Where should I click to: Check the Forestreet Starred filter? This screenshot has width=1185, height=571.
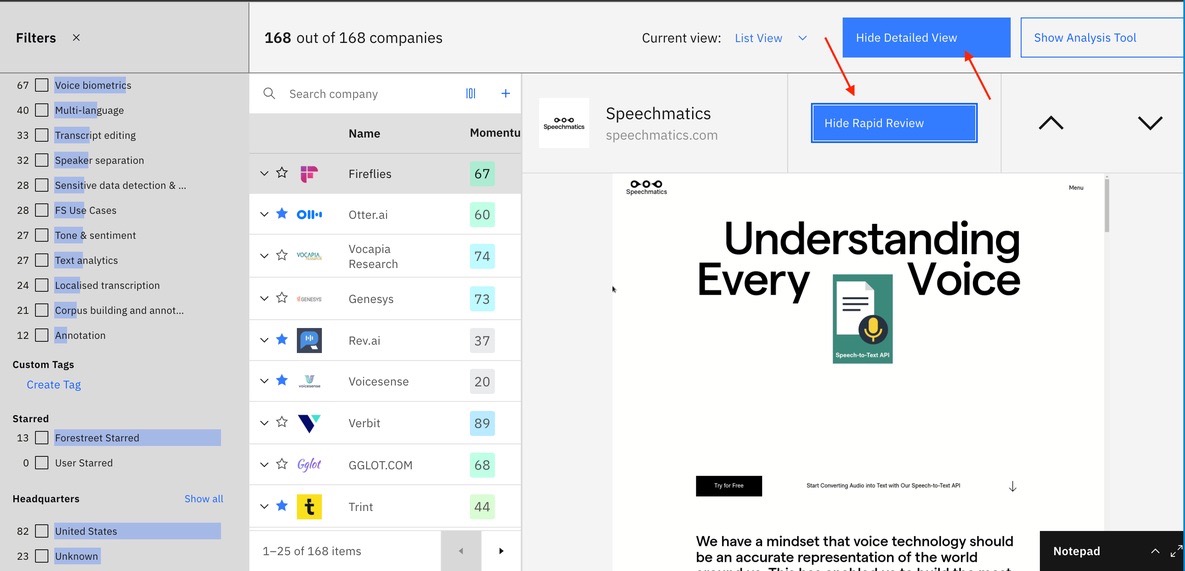click(x=42, y=437)
